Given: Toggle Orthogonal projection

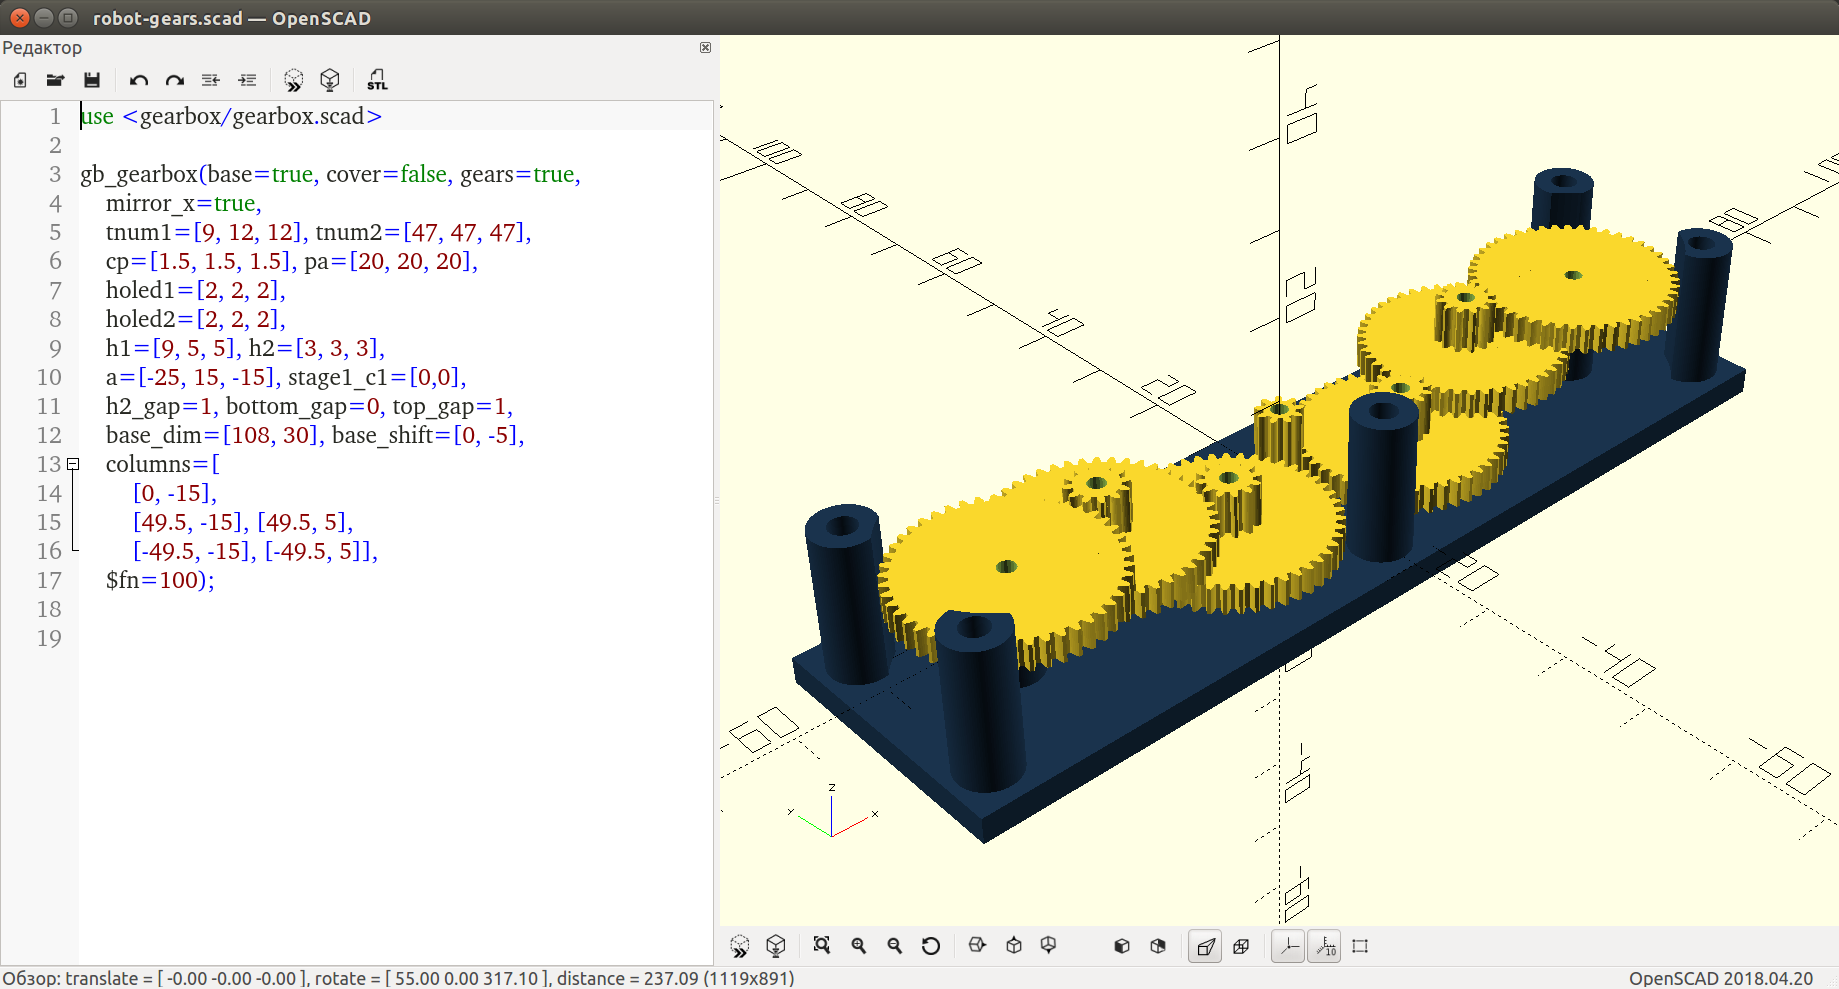Looking at the screenshot, I should tap(1241, 946).
